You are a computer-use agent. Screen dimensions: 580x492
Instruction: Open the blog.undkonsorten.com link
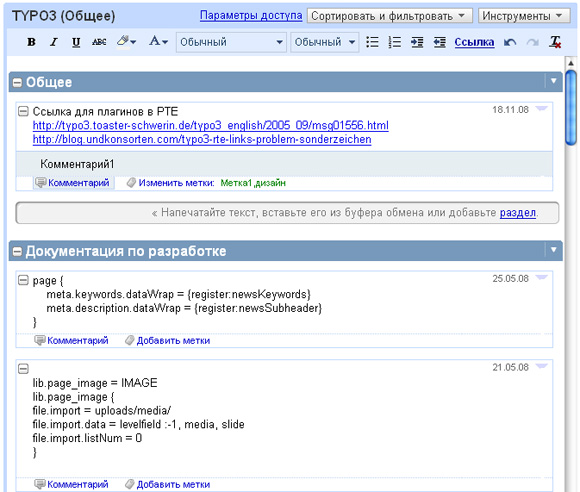pyautogui.click(x=202, y=139)
